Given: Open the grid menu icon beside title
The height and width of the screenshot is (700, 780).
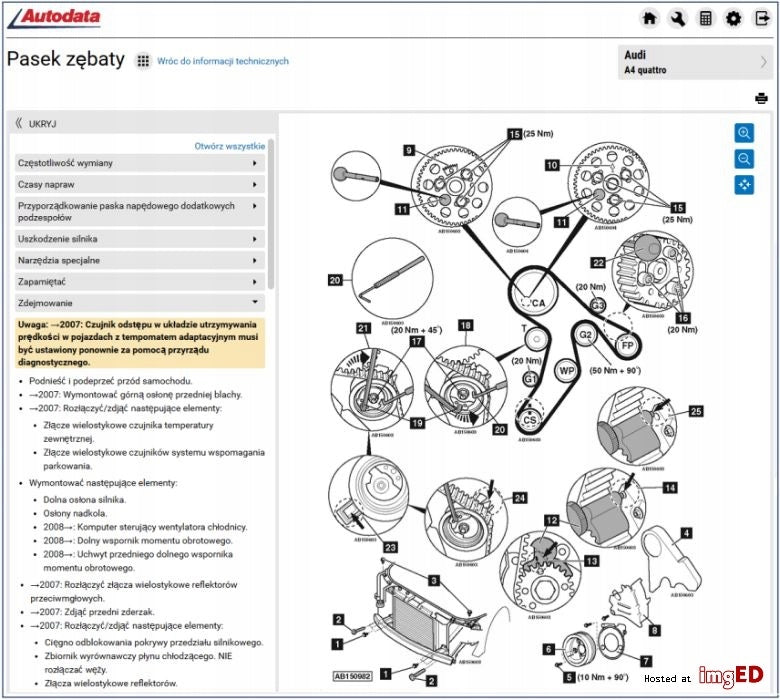Looking at the screenshot, I should (143, 61).
